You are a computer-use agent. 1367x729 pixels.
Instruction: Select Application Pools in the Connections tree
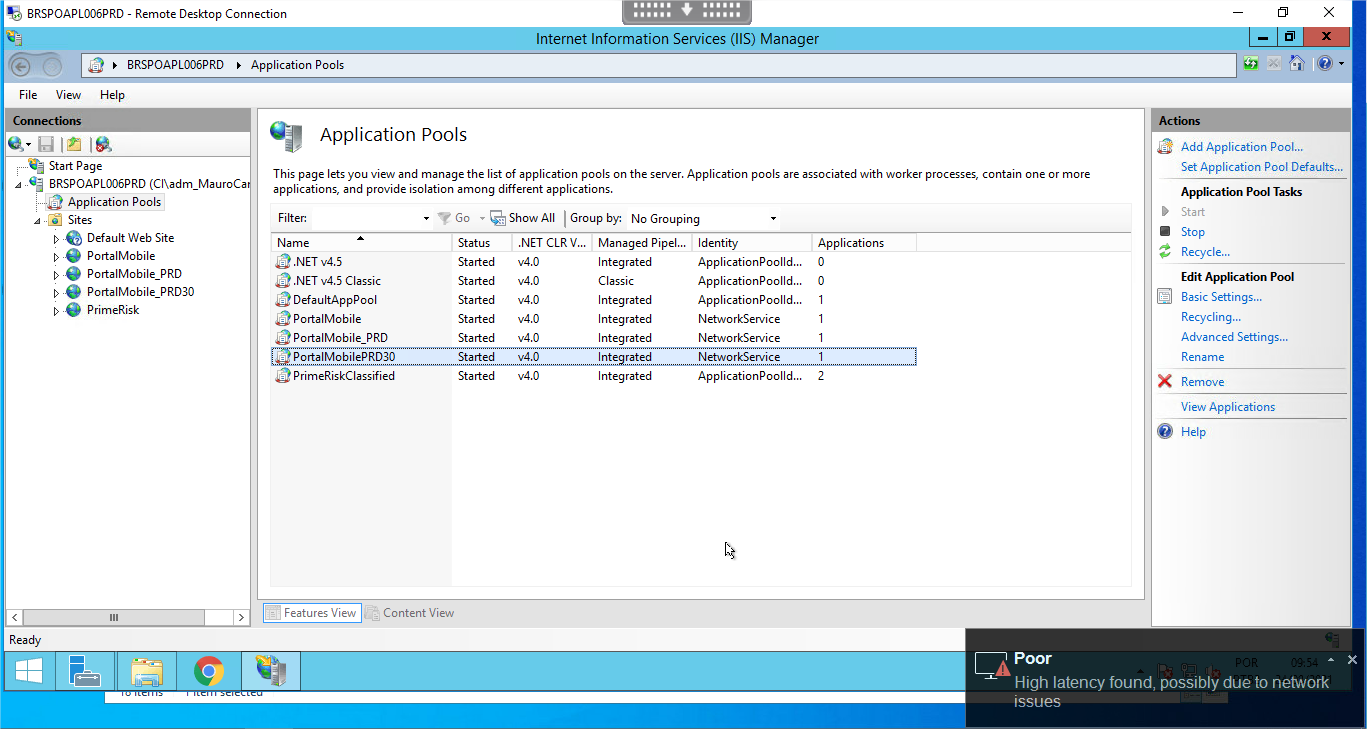pos(114,202)
